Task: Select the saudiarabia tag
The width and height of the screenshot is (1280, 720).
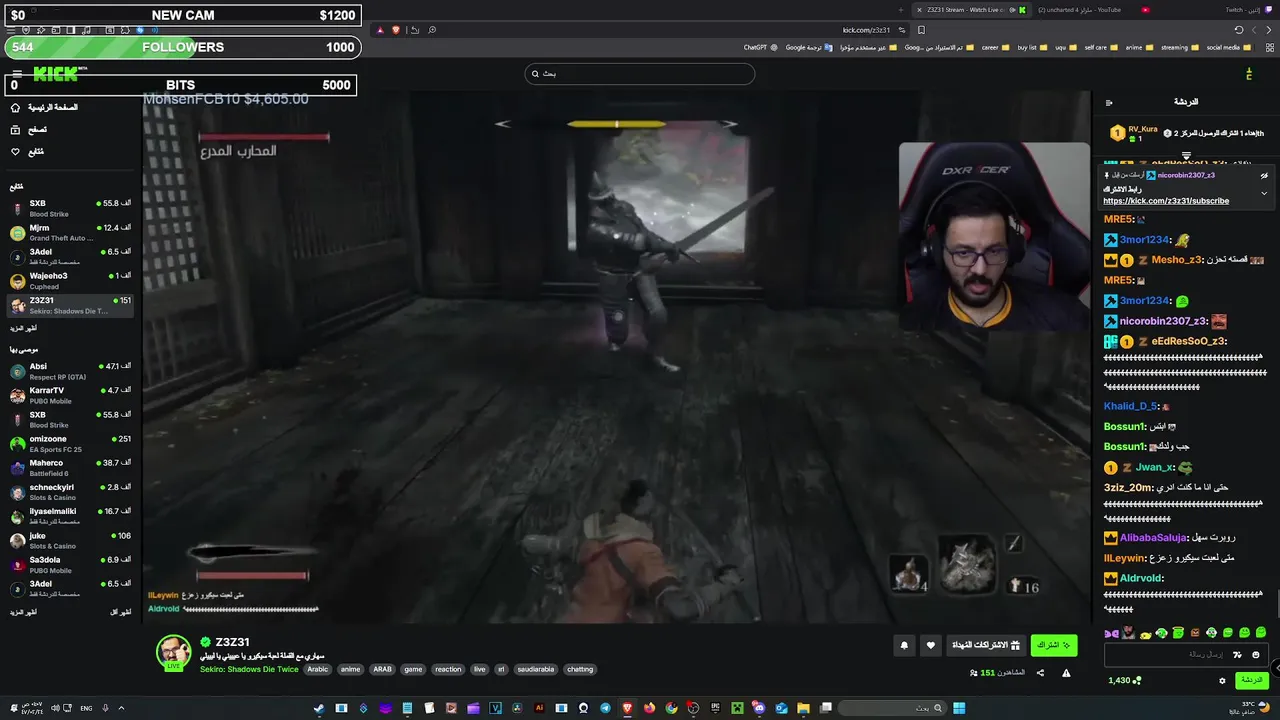Action: [536, 669]
